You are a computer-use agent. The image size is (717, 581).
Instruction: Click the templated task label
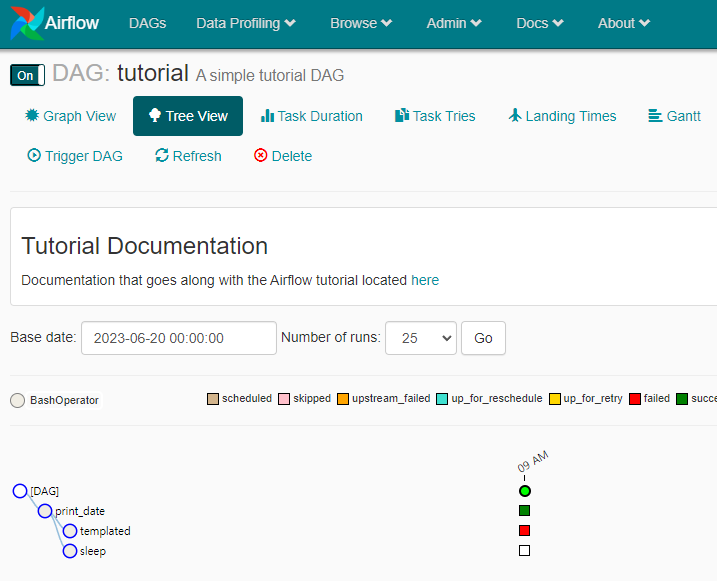coord(105,531)
